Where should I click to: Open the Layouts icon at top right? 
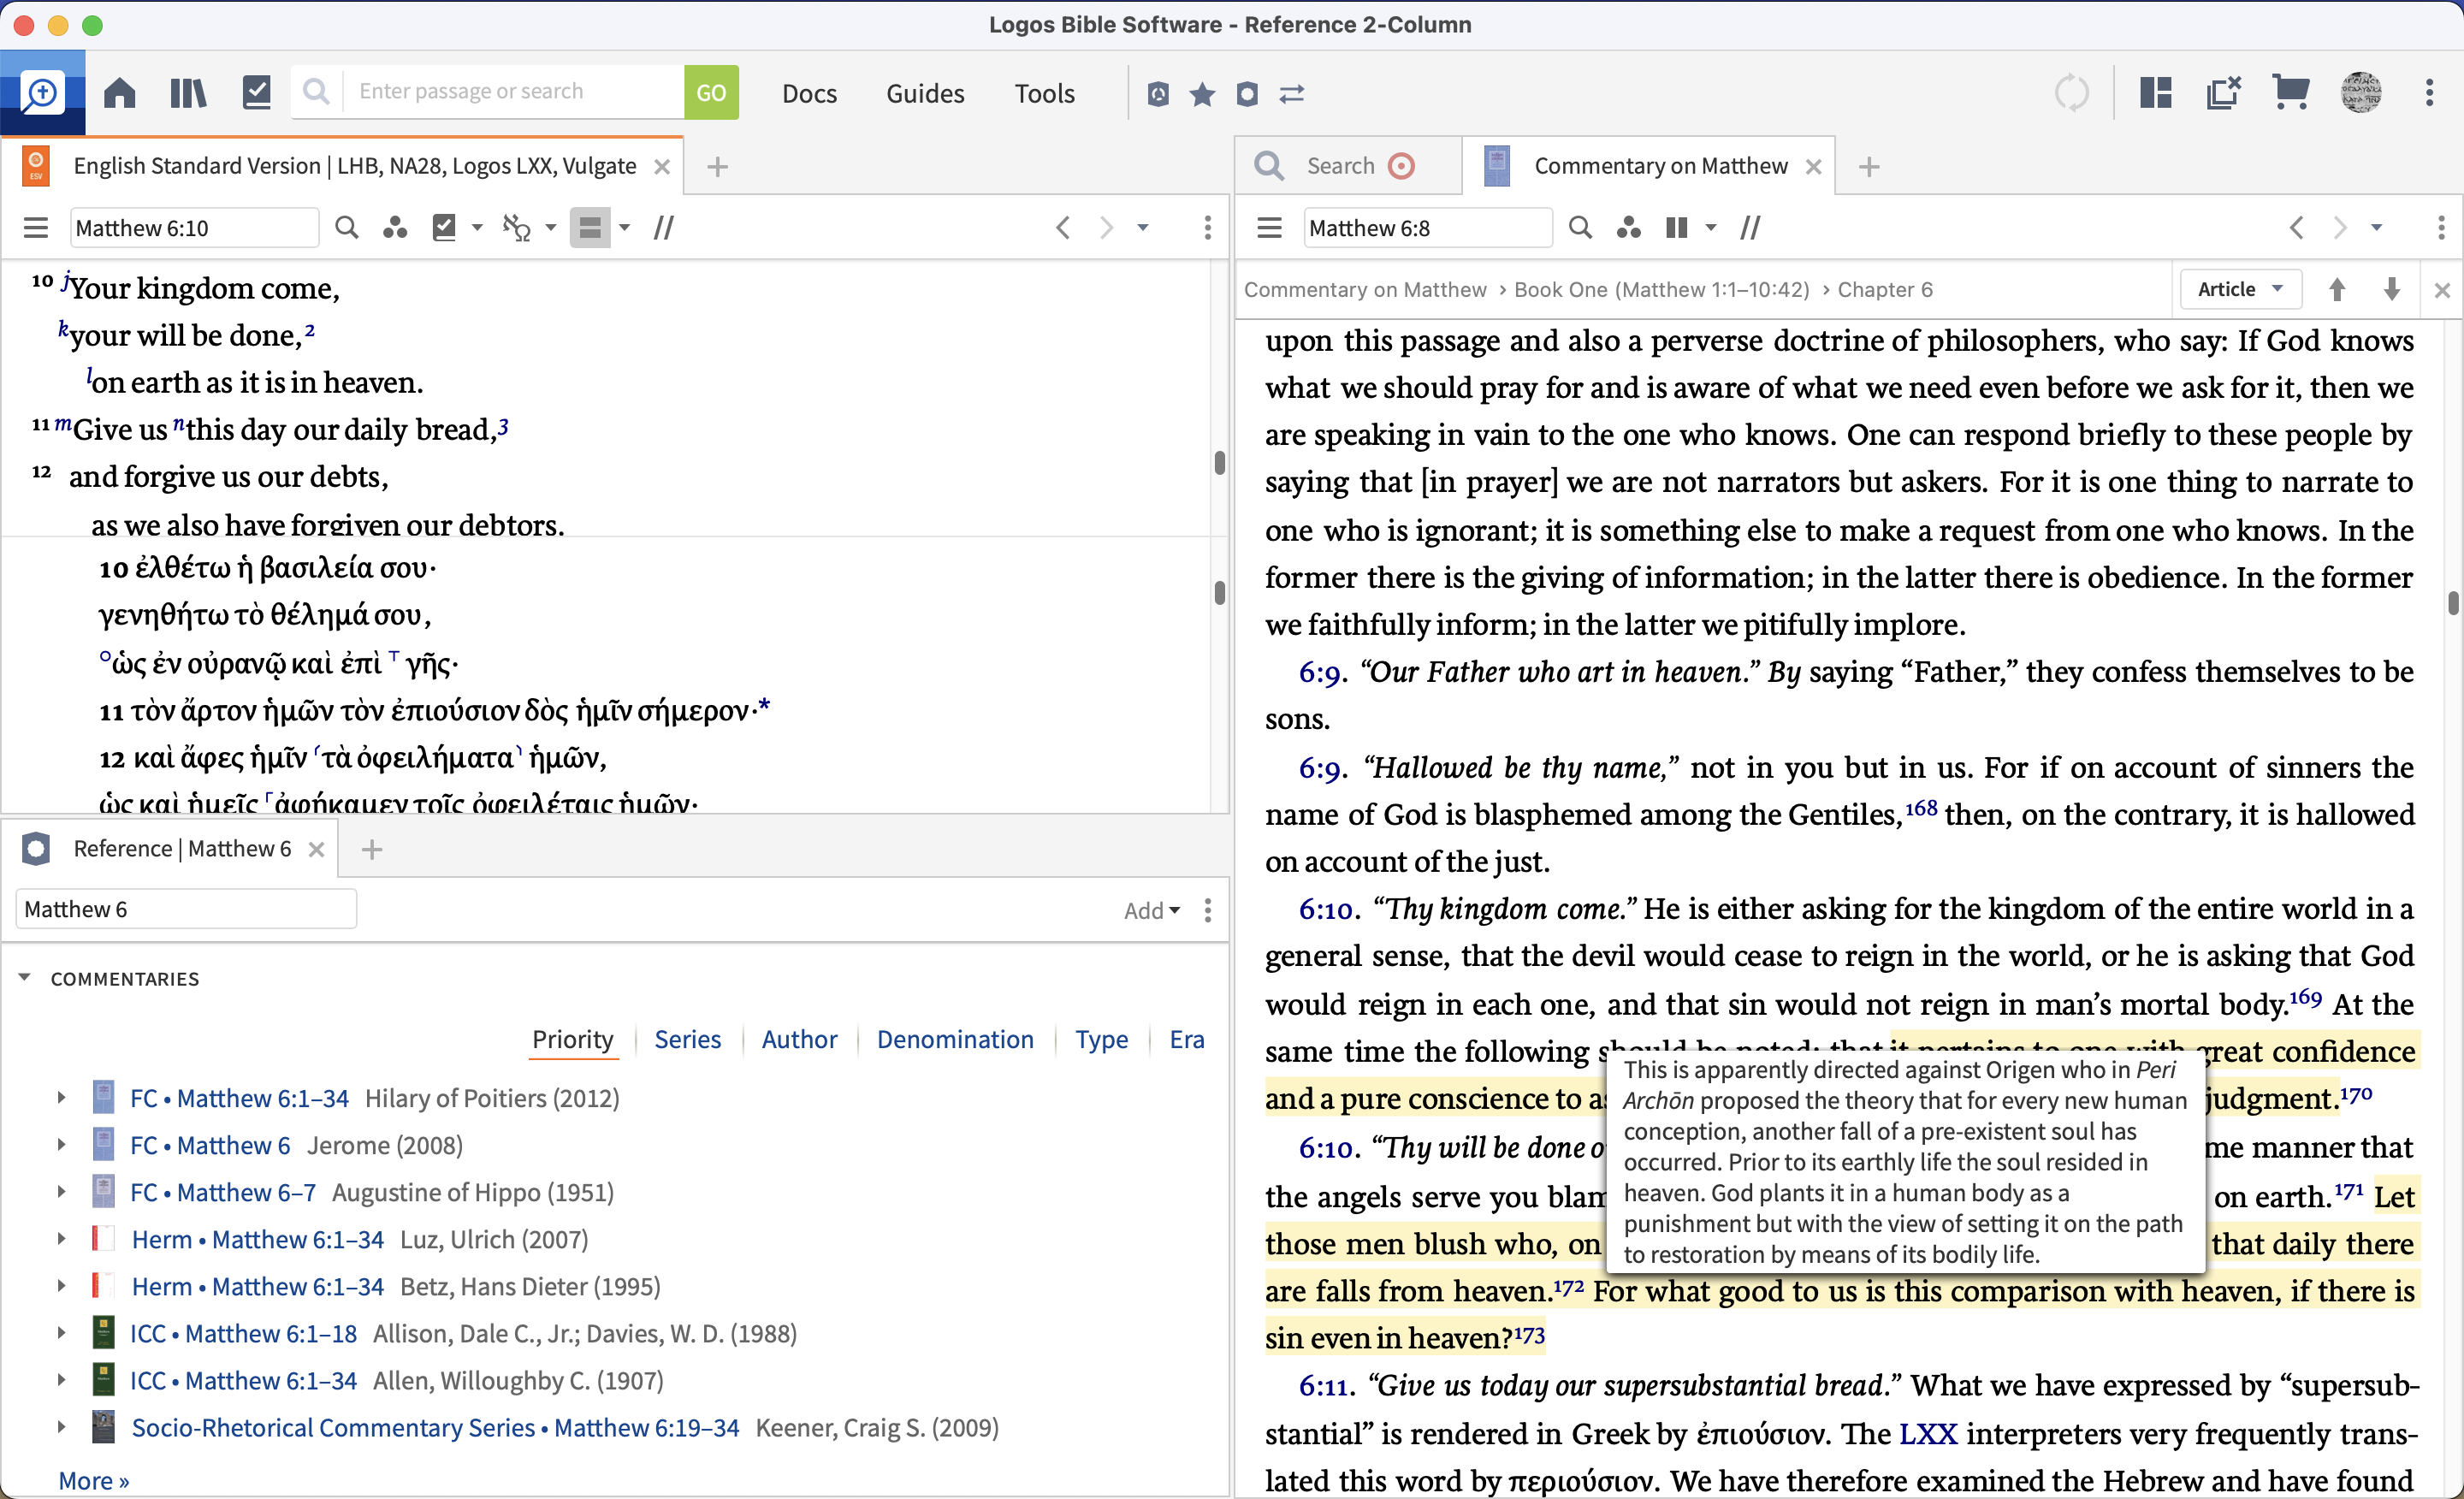[x=2155, y=93]
